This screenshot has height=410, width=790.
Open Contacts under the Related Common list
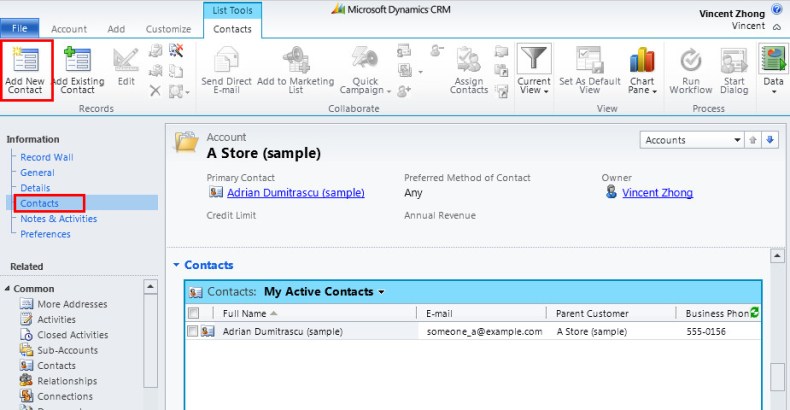pos(56,366)
